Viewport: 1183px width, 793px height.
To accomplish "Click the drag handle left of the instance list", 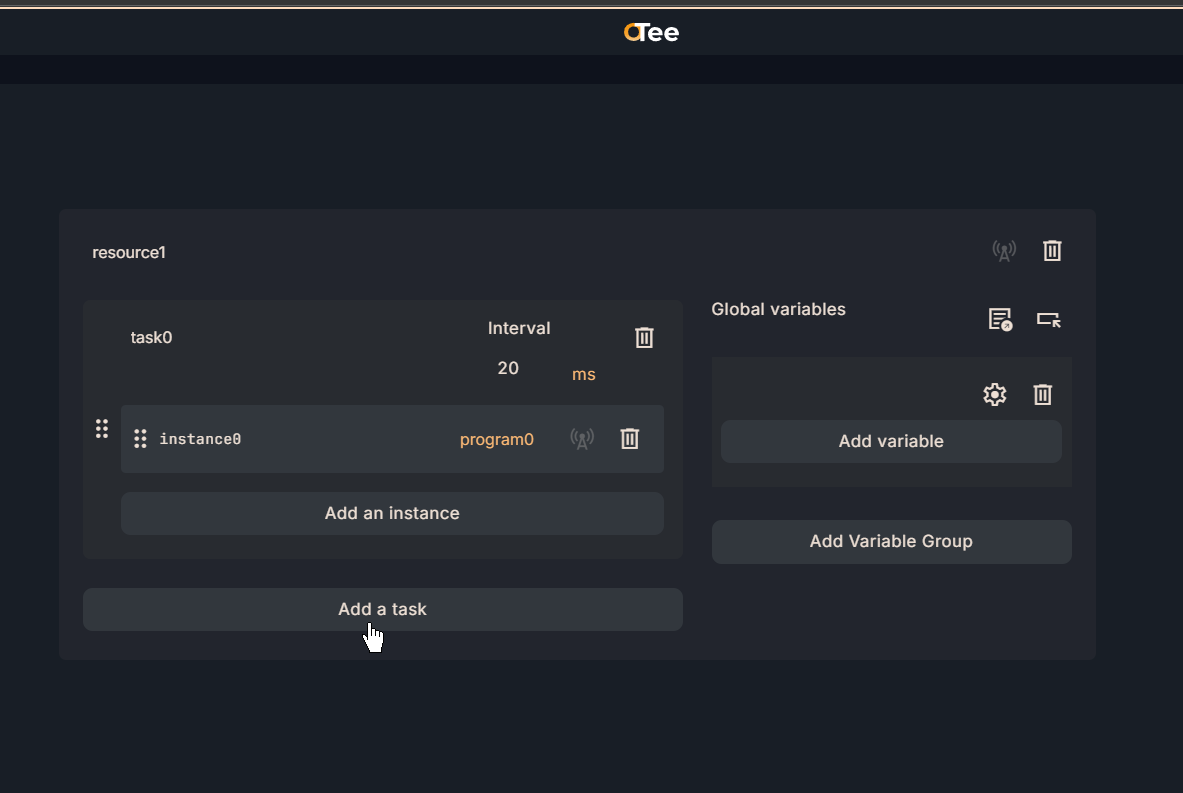I will point(102,429).
